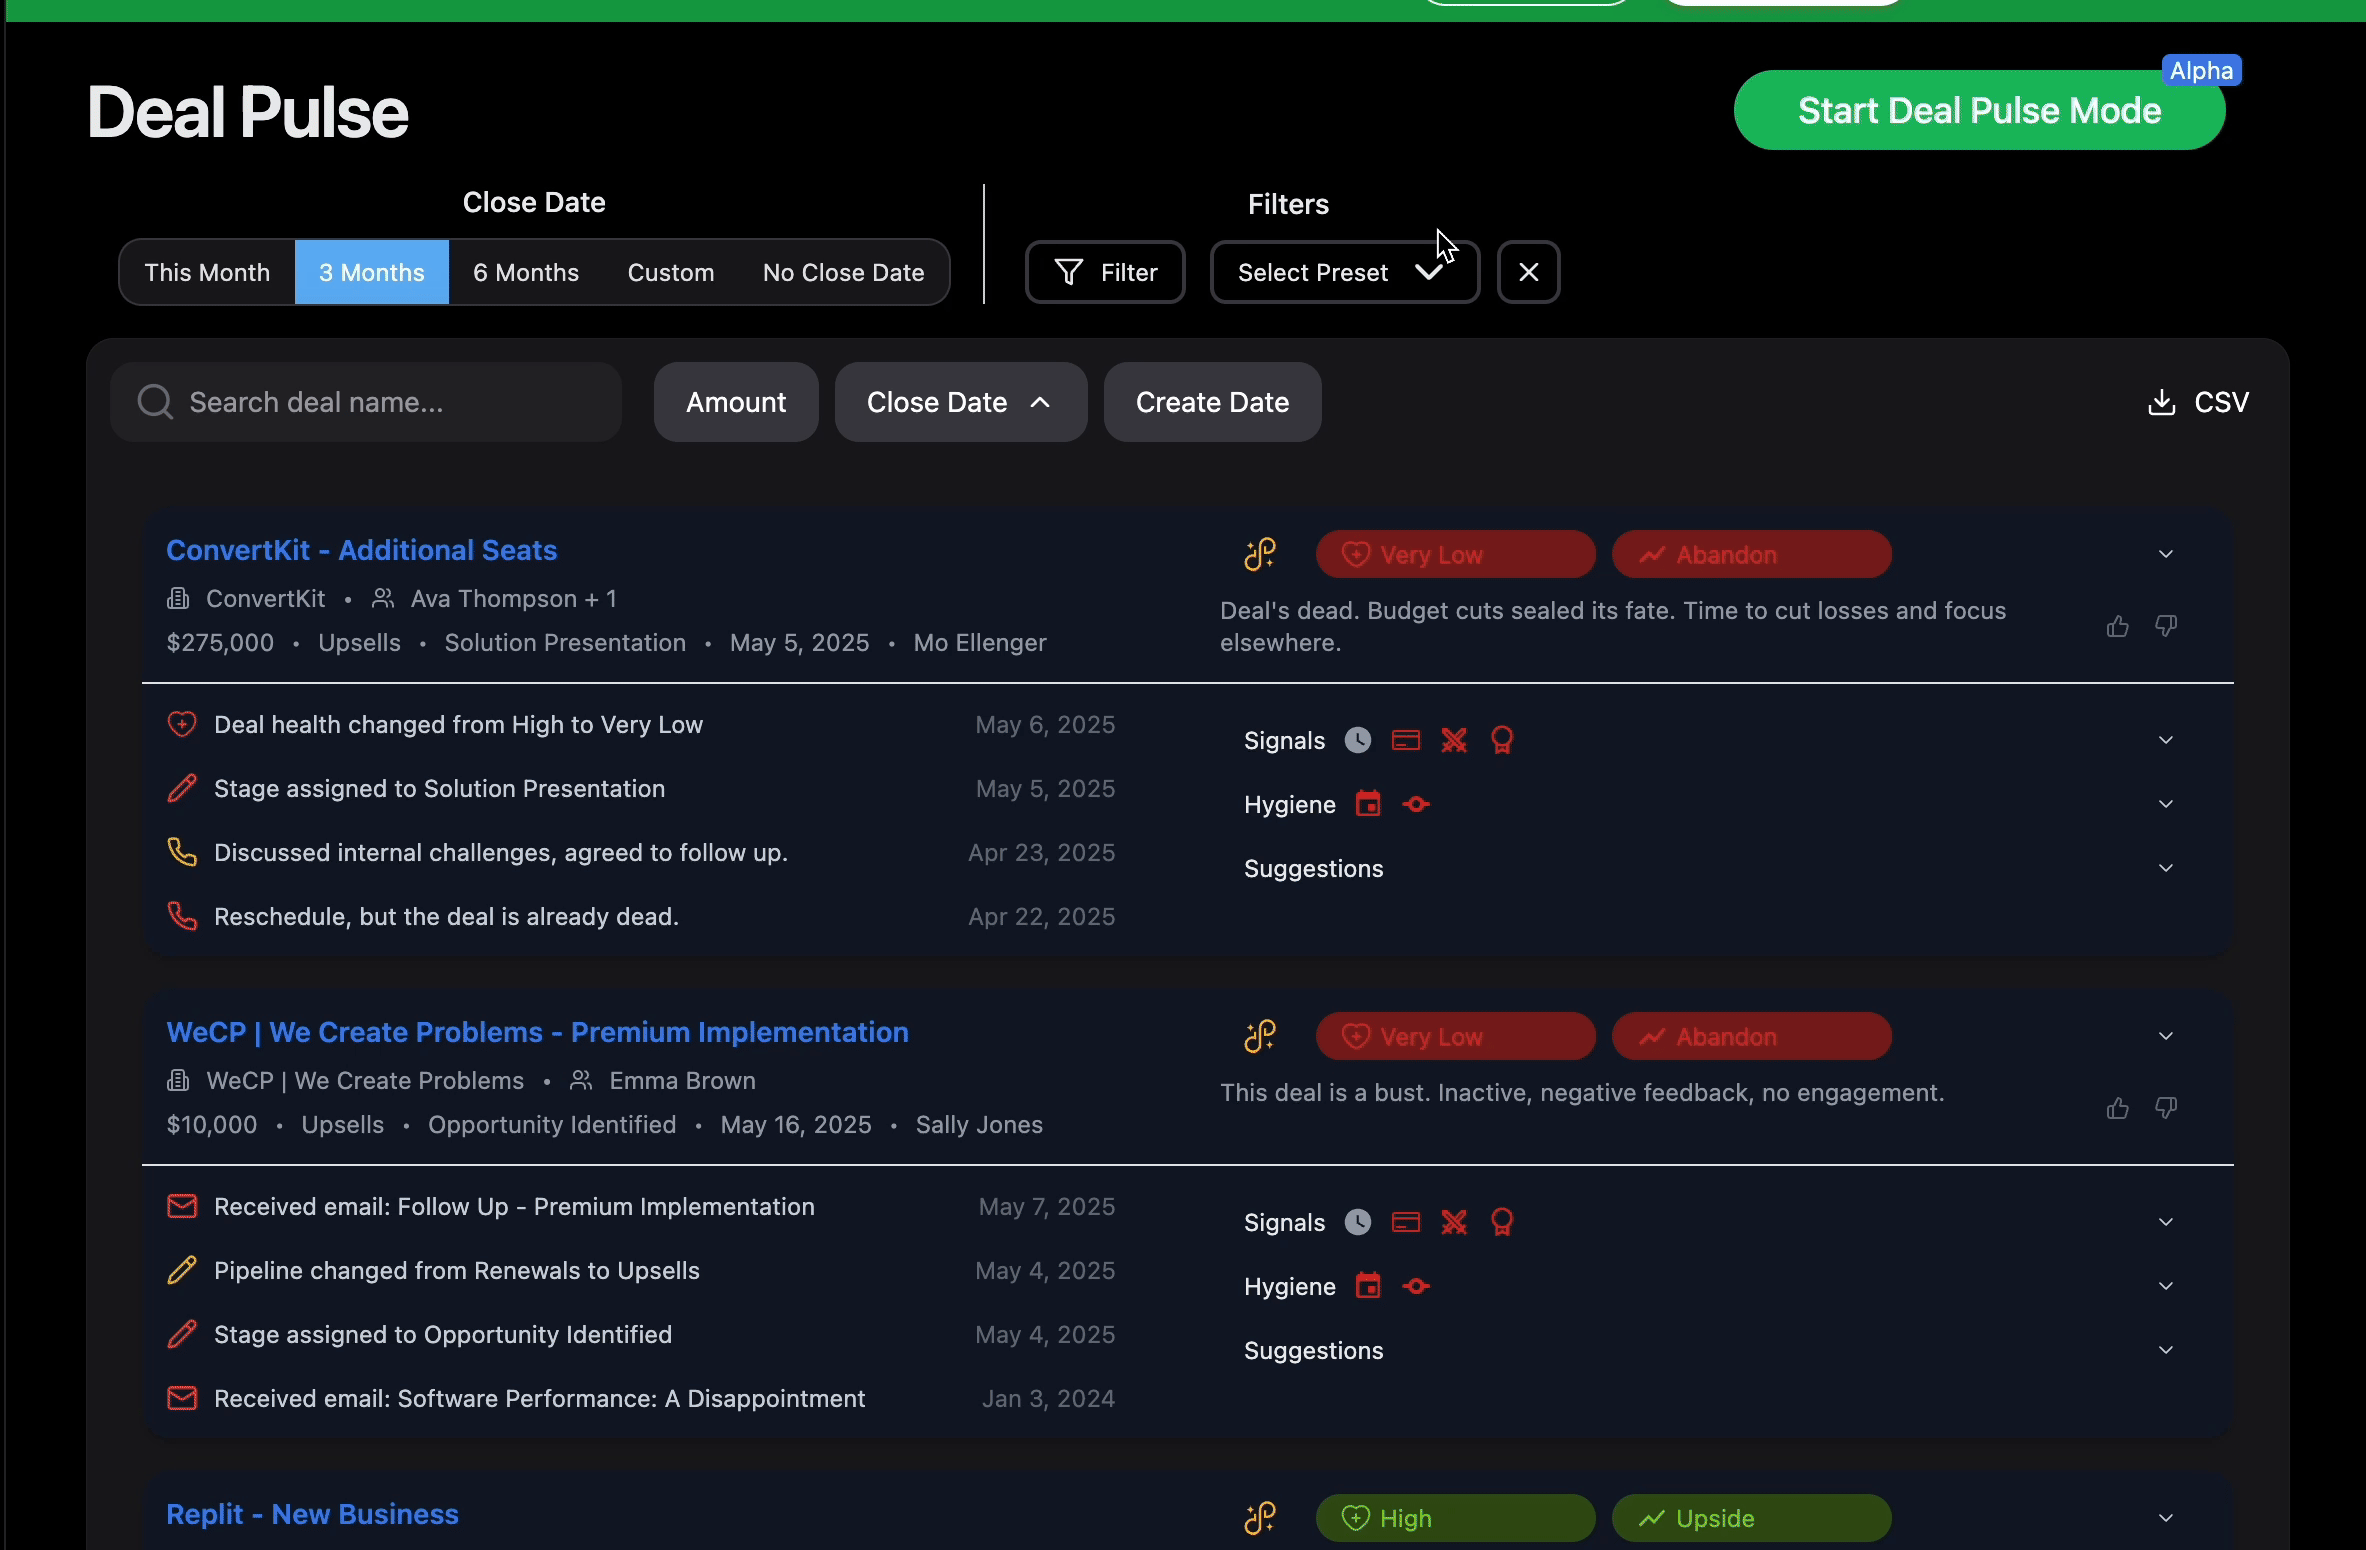2366x1550 pixels.
Task: Click the pencil icon beside Pipeline changed entry
Action: [182, 1270]
